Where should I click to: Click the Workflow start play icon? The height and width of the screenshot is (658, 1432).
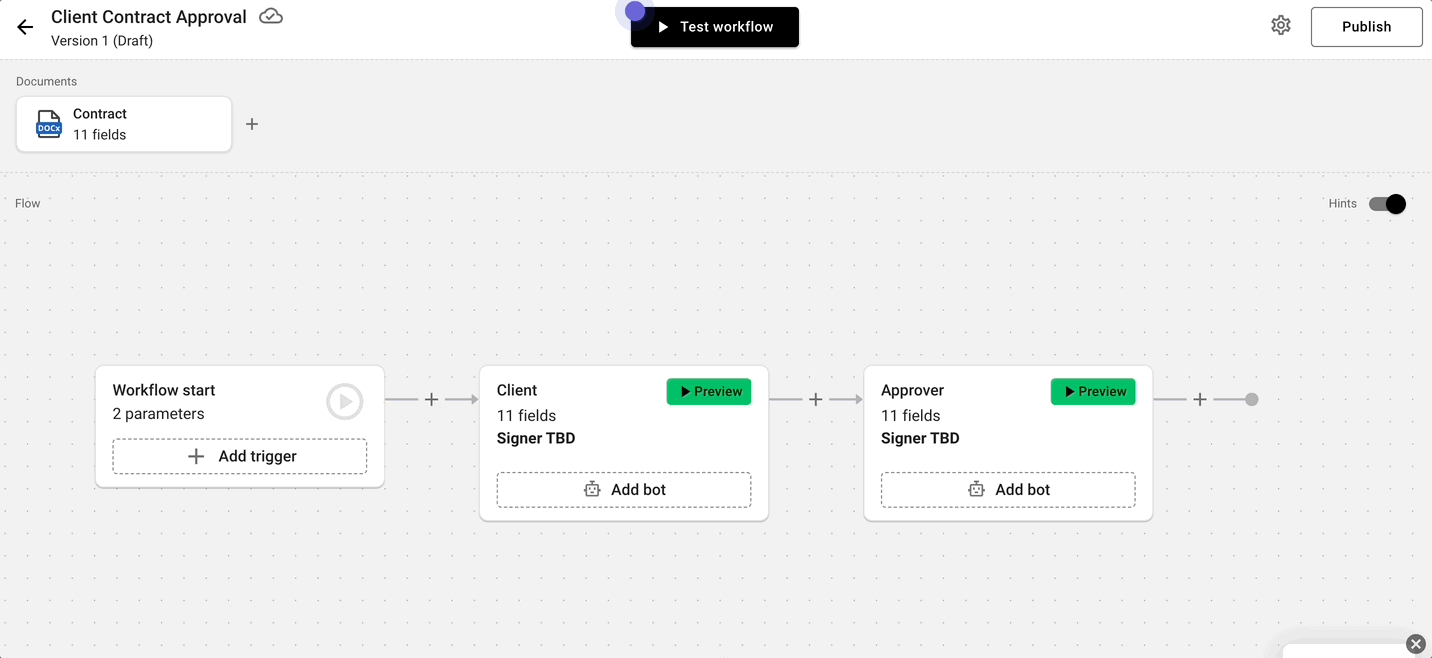(345, 402)
